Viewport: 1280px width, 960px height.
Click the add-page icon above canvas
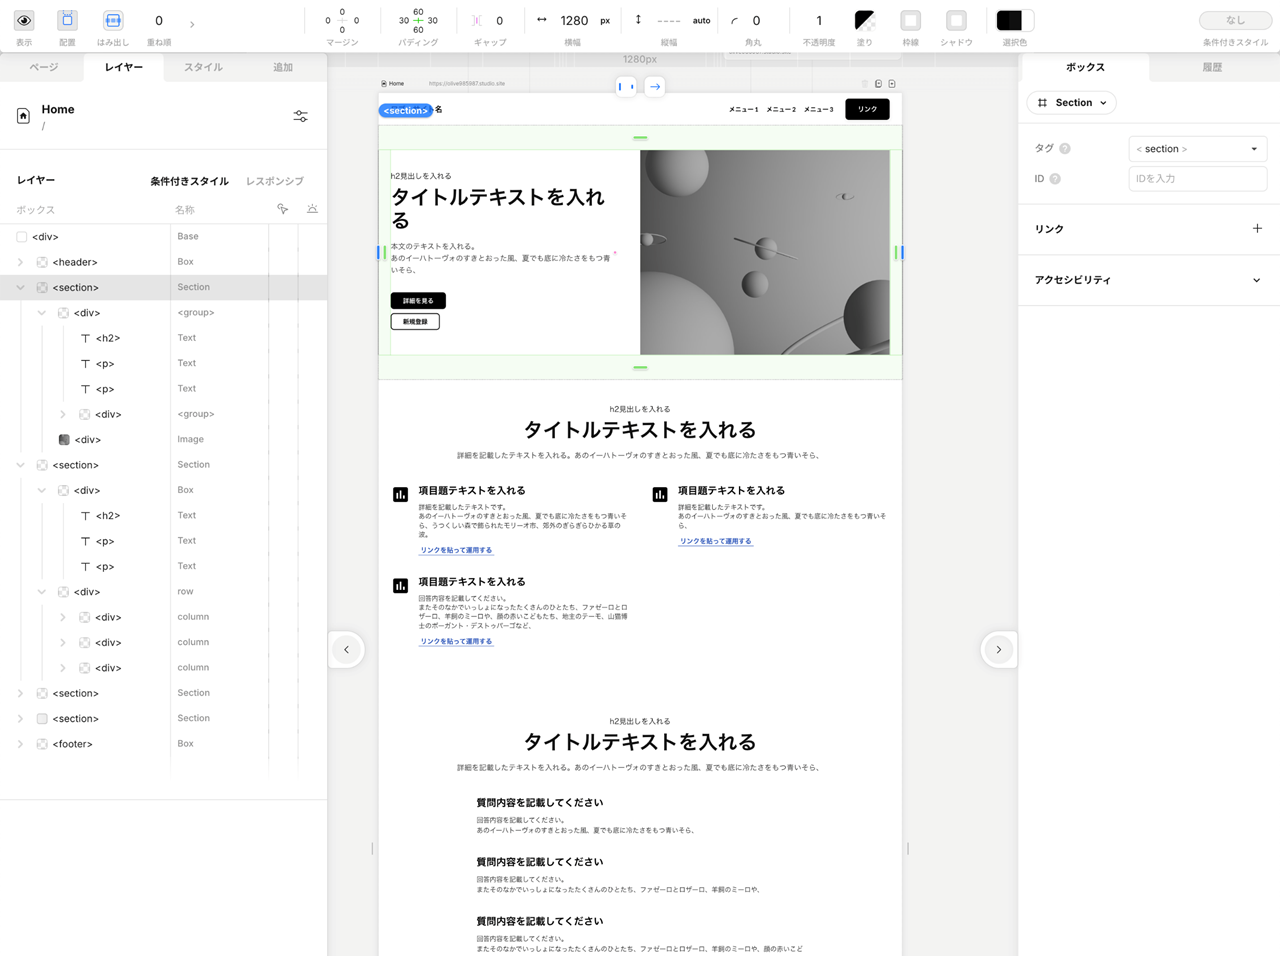(x=892, y=84)
